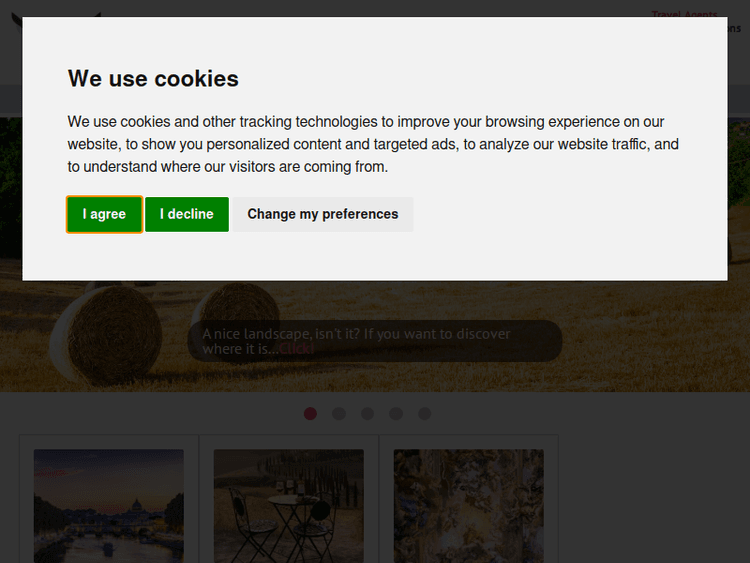Open the vineyard table and chairs thumbnail
750x563 pixels.
(288, 505)
